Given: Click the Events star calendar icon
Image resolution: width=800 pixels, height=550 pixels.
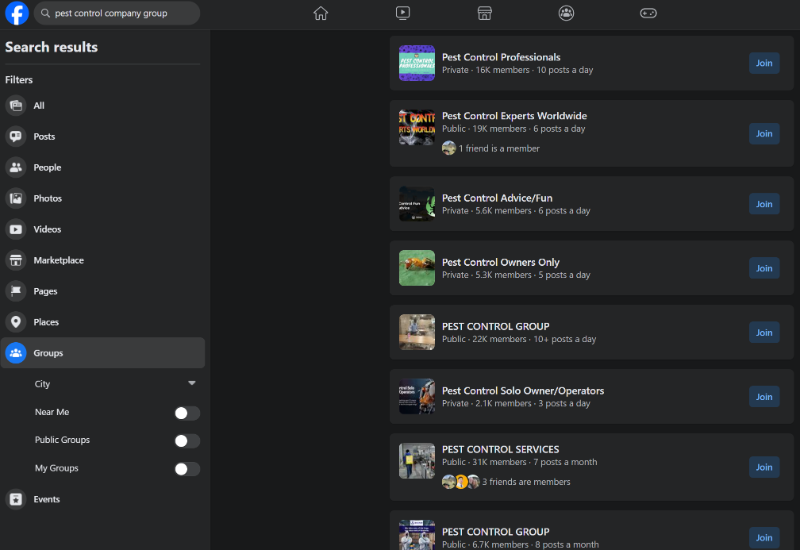Looking at the screenshot, I should pyautogui.click(x=16, y=499).
